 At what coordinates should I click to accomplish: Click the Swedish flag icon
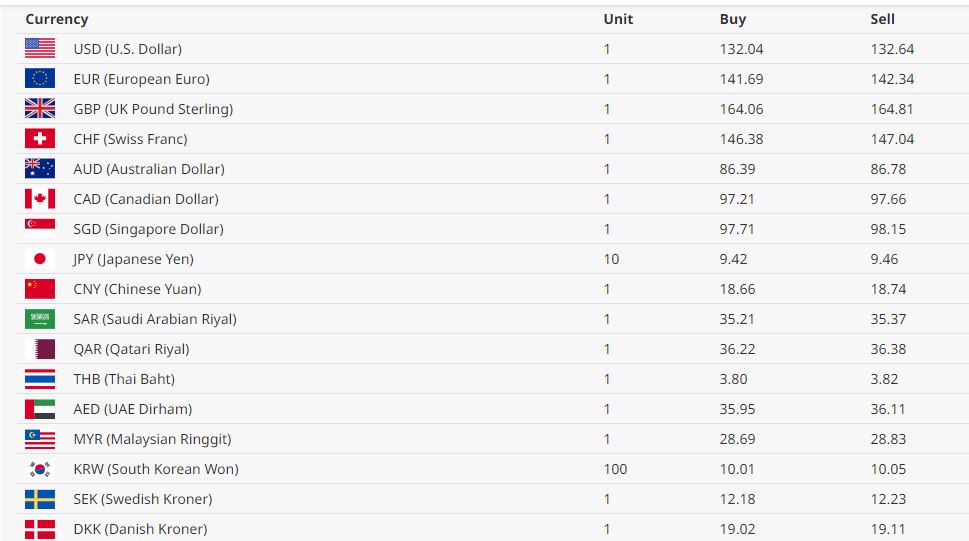pyautogui.click(x=40, y=498)
